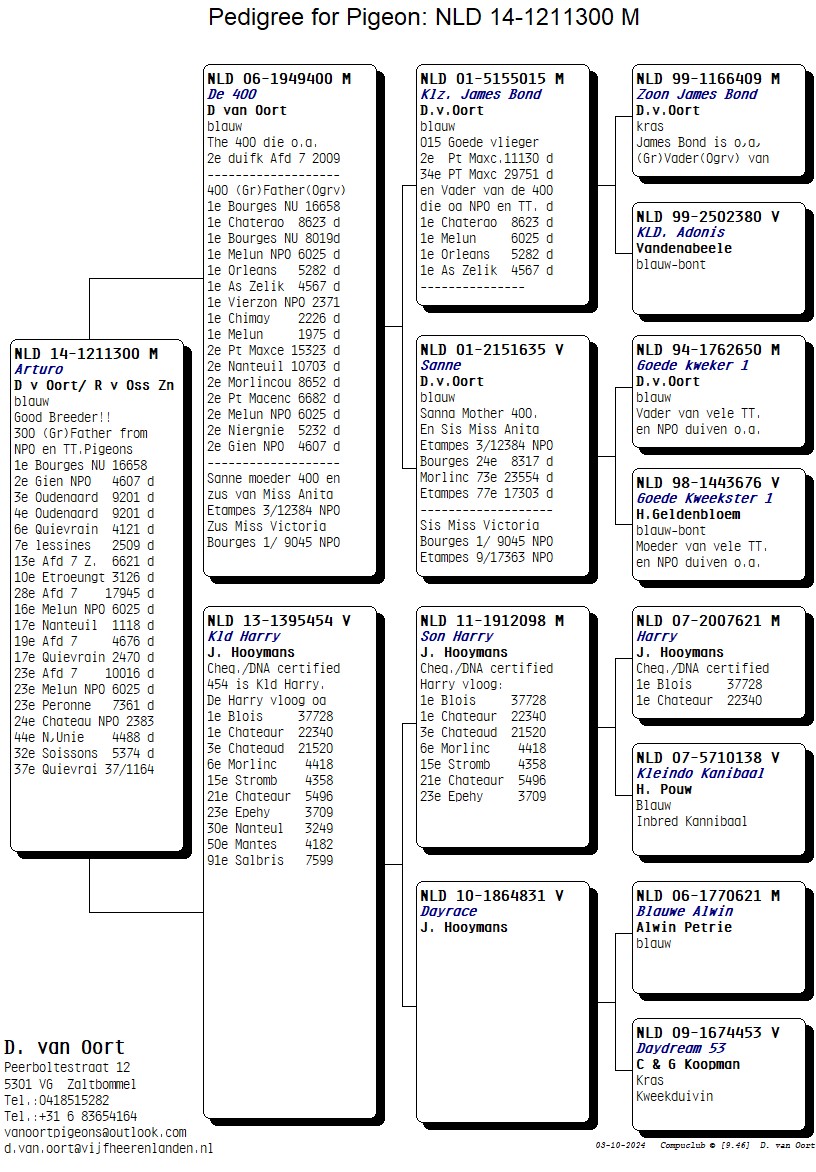Click the d.van.oort@vijfheerenlanden.nl email address
The height and width of the screenshot is (1172, 816).
108,1148
